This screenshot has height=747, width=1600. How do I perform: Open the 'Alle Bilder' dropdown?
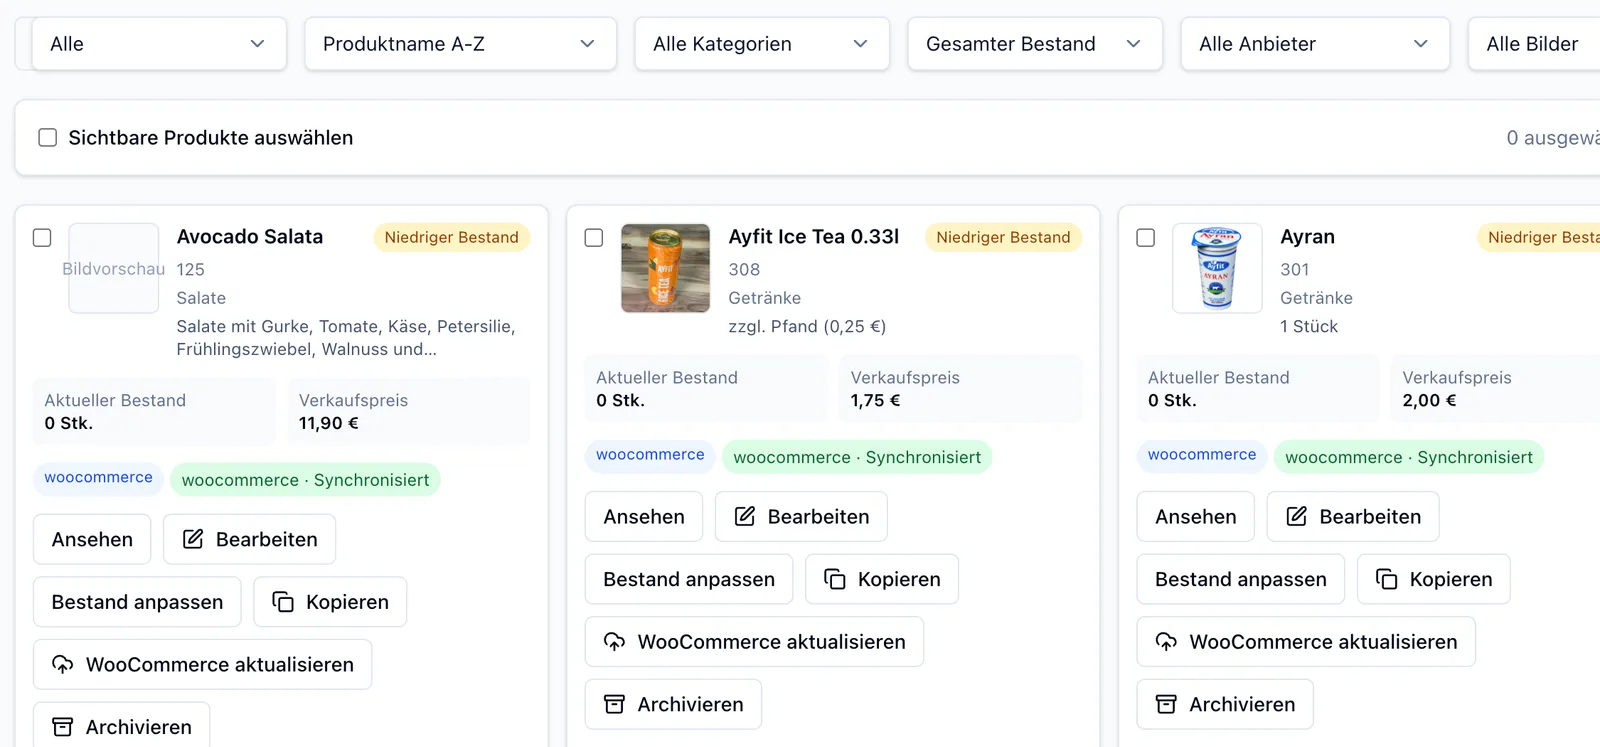click(x=1534, y=44)
